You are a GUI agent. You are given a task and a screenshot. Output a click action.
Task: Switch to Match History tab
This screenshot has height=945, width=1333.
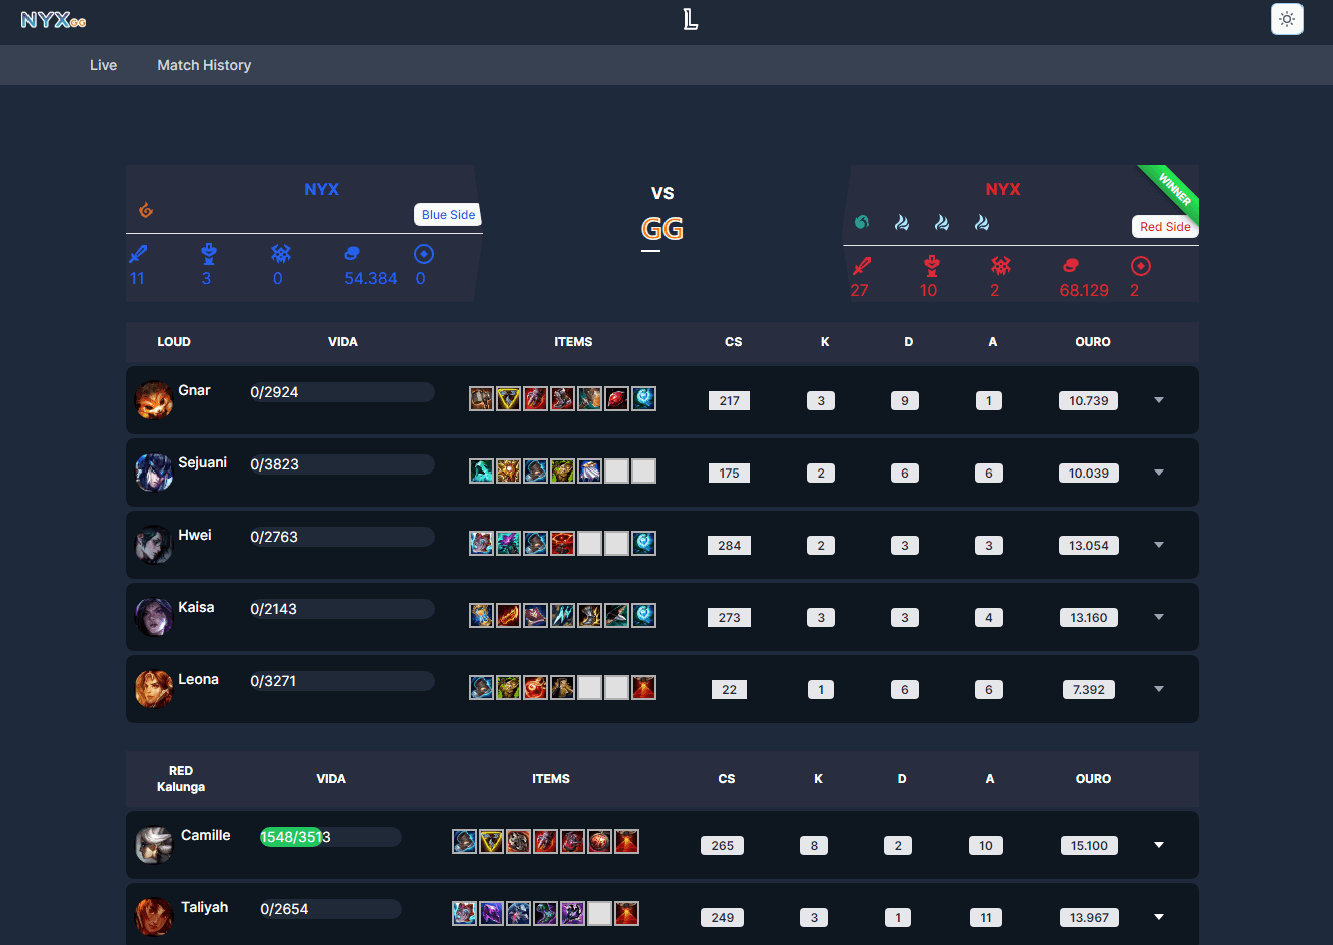click(x=204, y=65)
